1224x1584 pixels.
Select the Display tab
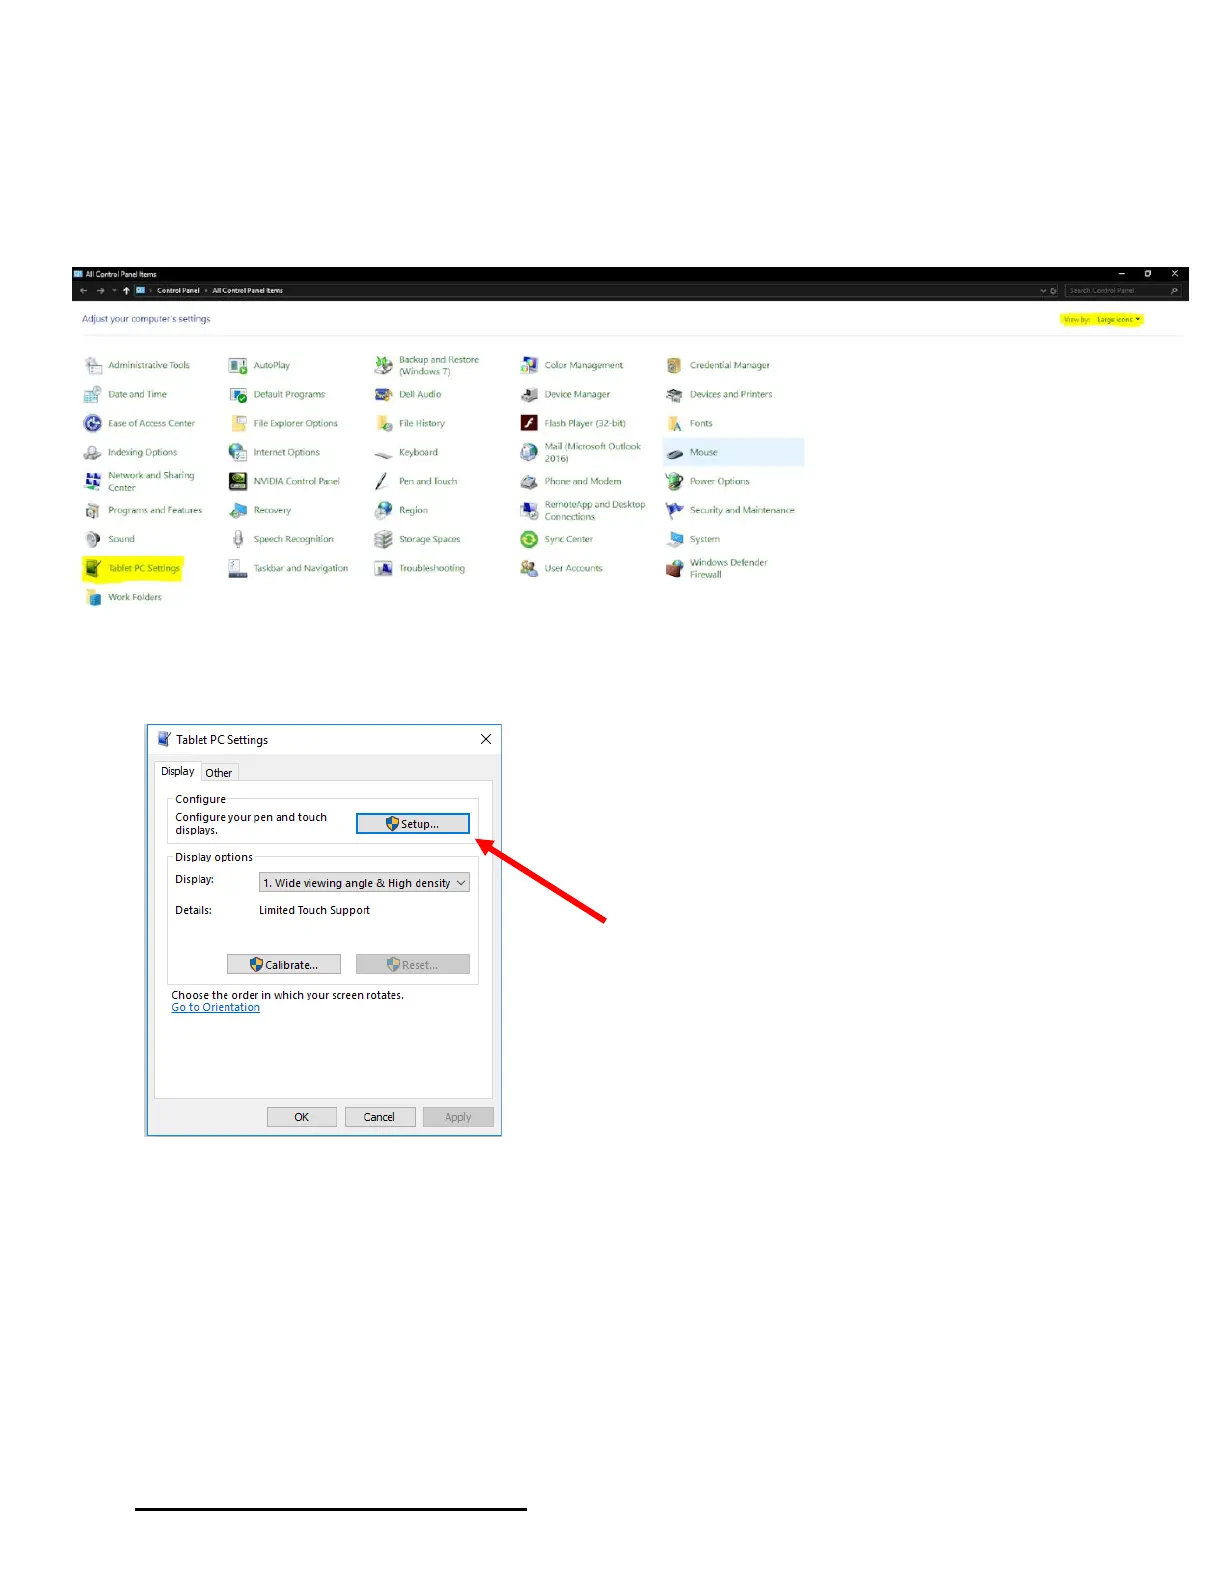click(178, 772)
